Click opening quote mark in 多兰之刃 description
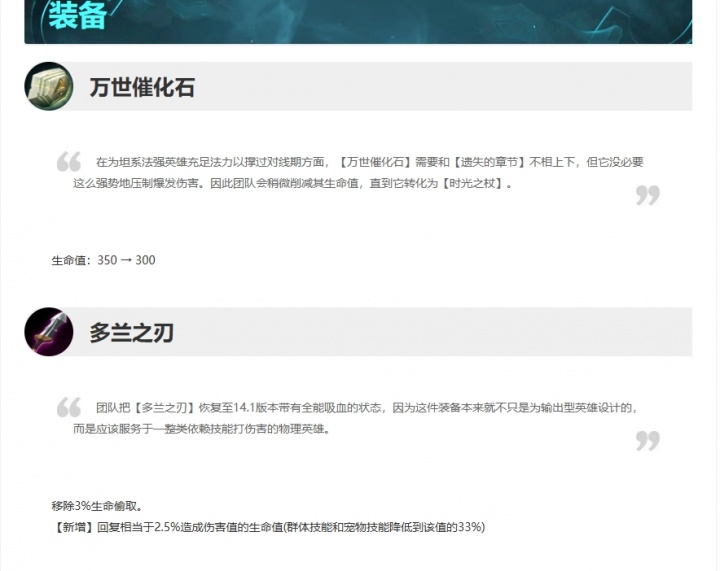Viewport: 720px width, 571px height. [68, 407]
